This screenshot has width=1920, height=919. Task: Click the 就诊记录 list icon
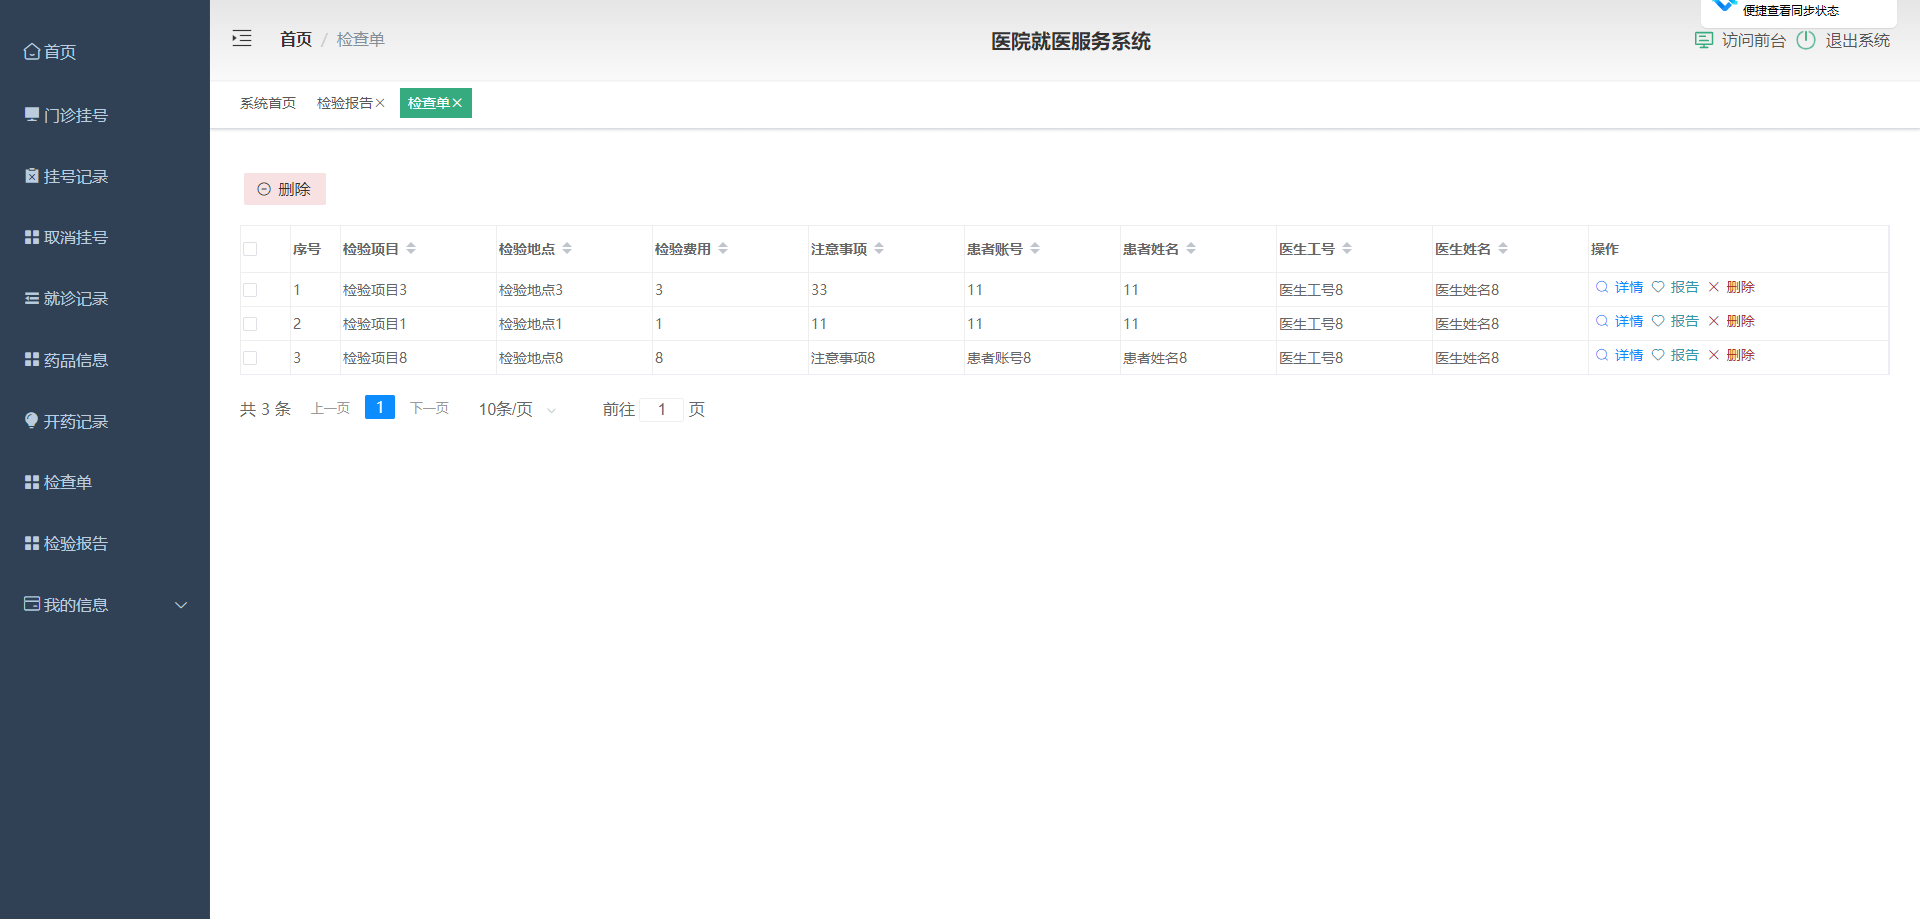32,298
